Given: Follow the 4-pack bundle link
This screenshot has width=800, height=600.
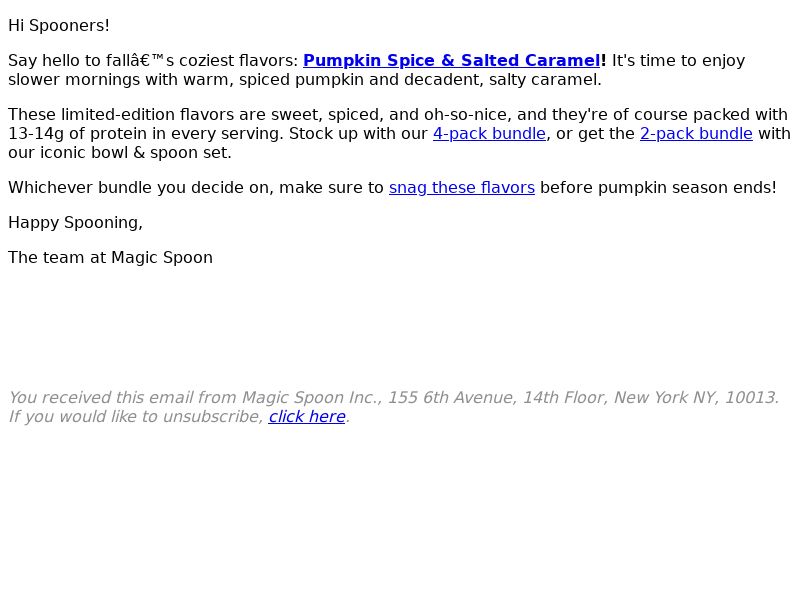Looking at the screenshot, I should pos(489,134).
